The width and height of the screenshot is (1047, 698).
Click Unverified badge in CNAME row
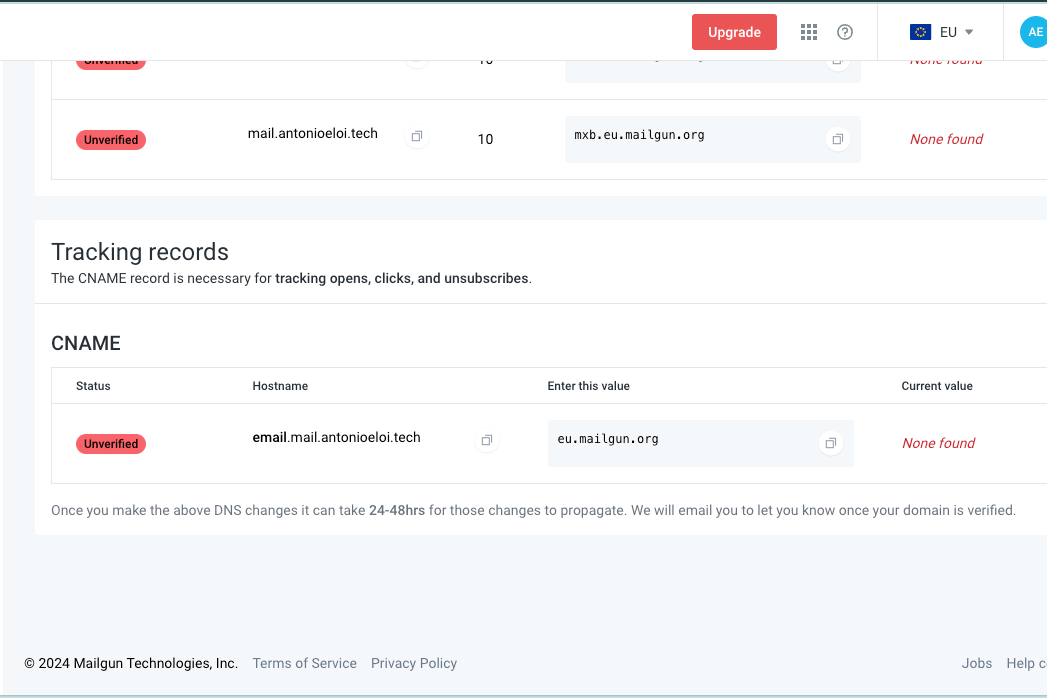pyautogui.click(x=111, y=444)
